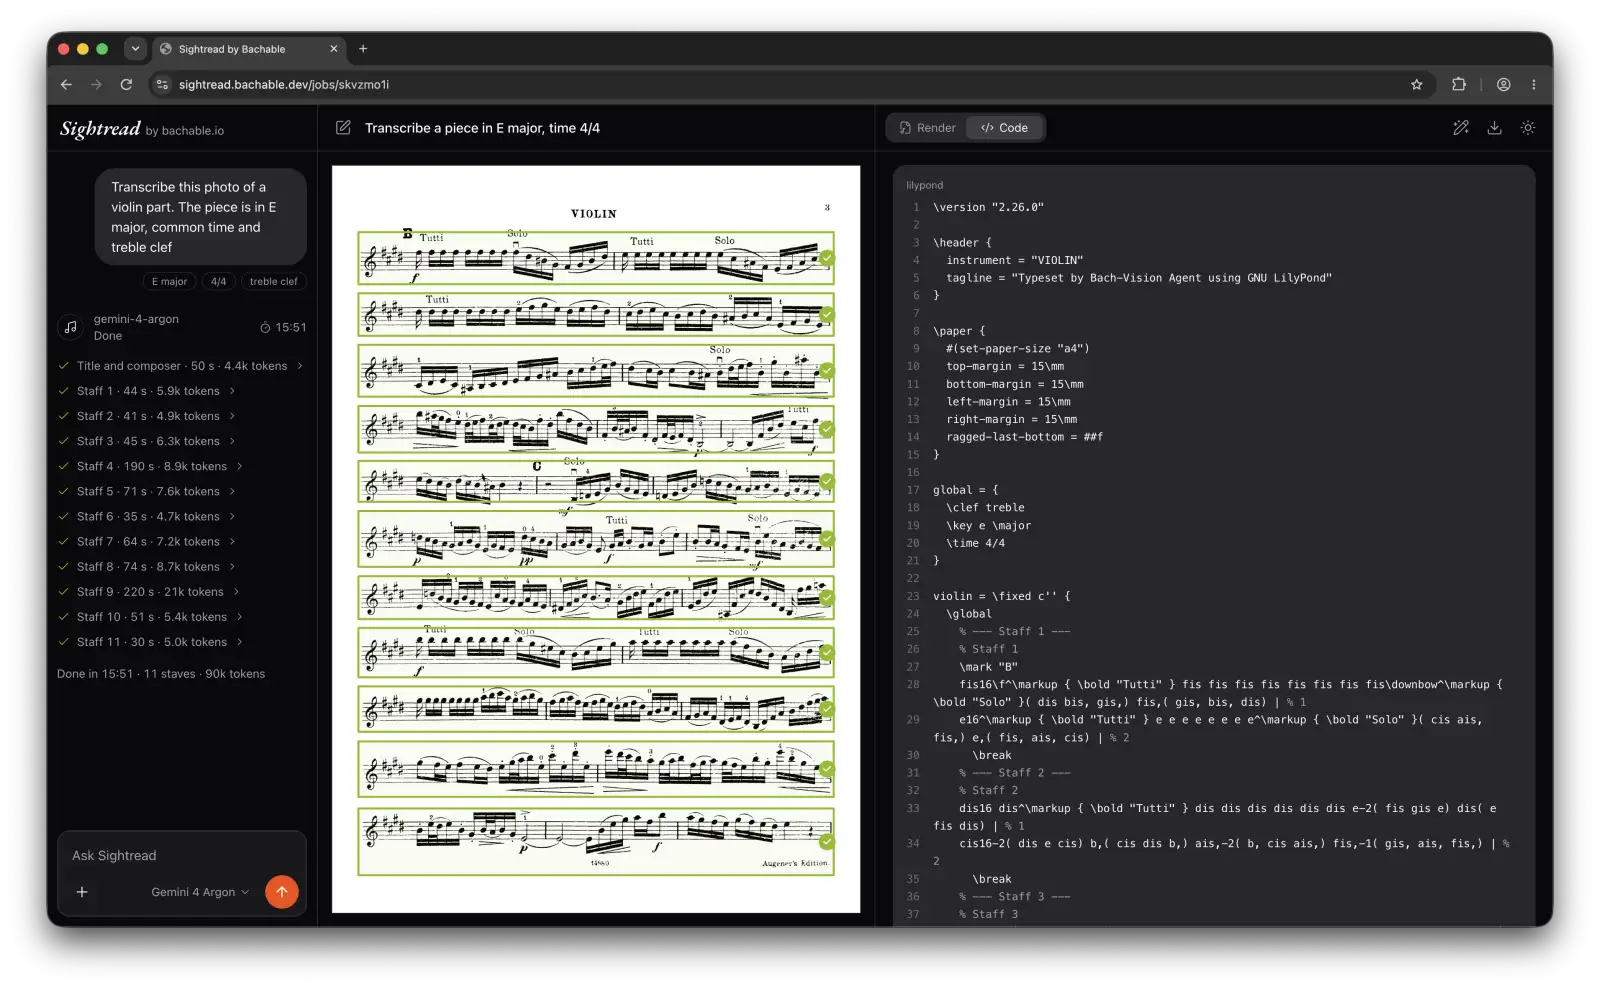Reload the page
This screenshot has width=1600, height=989.
(x=126, y=85)
